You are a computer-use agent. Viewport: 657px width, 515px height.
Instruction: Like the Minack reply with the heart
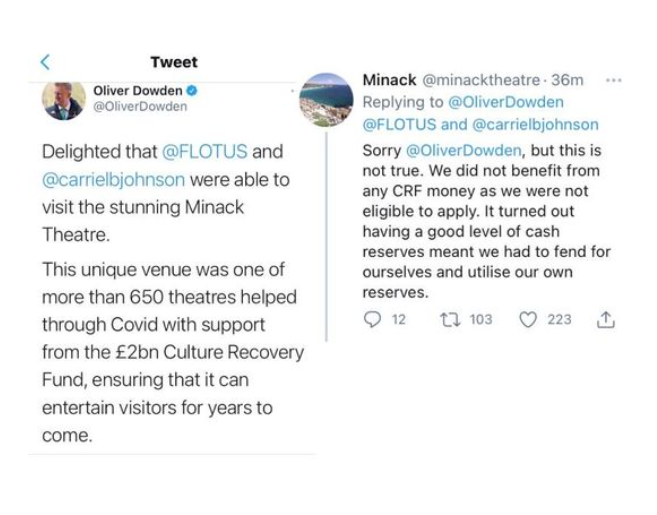click(529, 319)
